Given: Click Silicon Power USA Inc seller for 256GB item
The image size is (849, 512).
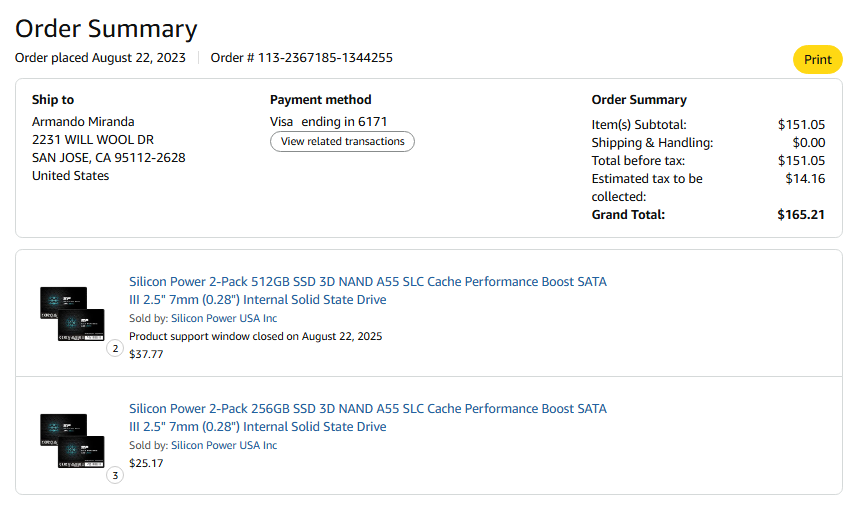Looking at the screenshot, I should [224, 445].
